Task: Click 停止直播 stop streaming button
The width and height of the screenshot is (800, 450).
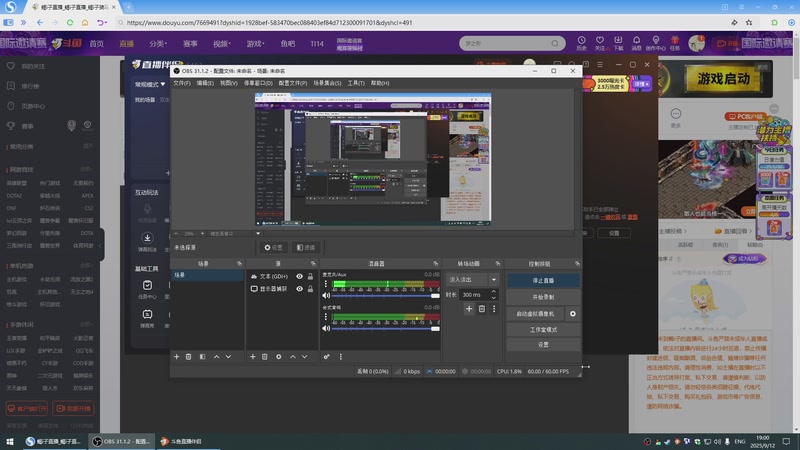Action: pyautogui.click(x=543, y=281)
